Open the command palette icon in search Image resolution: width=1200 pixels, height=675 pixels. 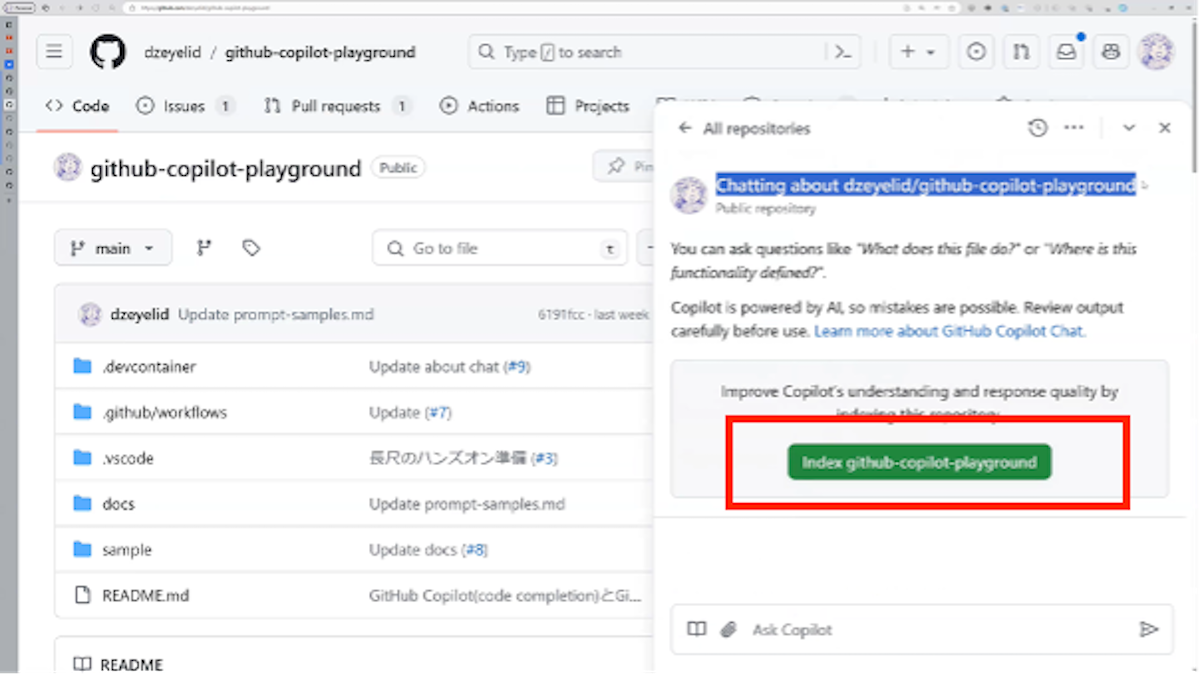[x=843, y=52]
